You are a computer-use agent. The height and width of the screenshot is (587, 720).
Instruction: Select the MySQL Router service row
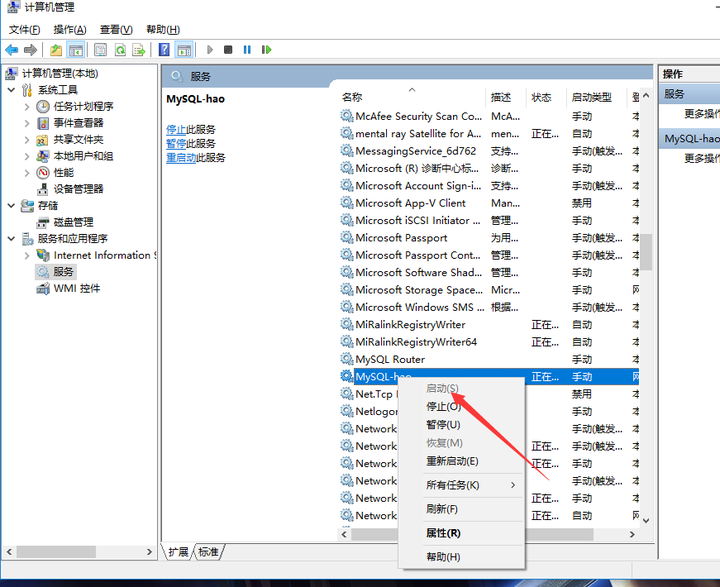click(x=489, y=360)
